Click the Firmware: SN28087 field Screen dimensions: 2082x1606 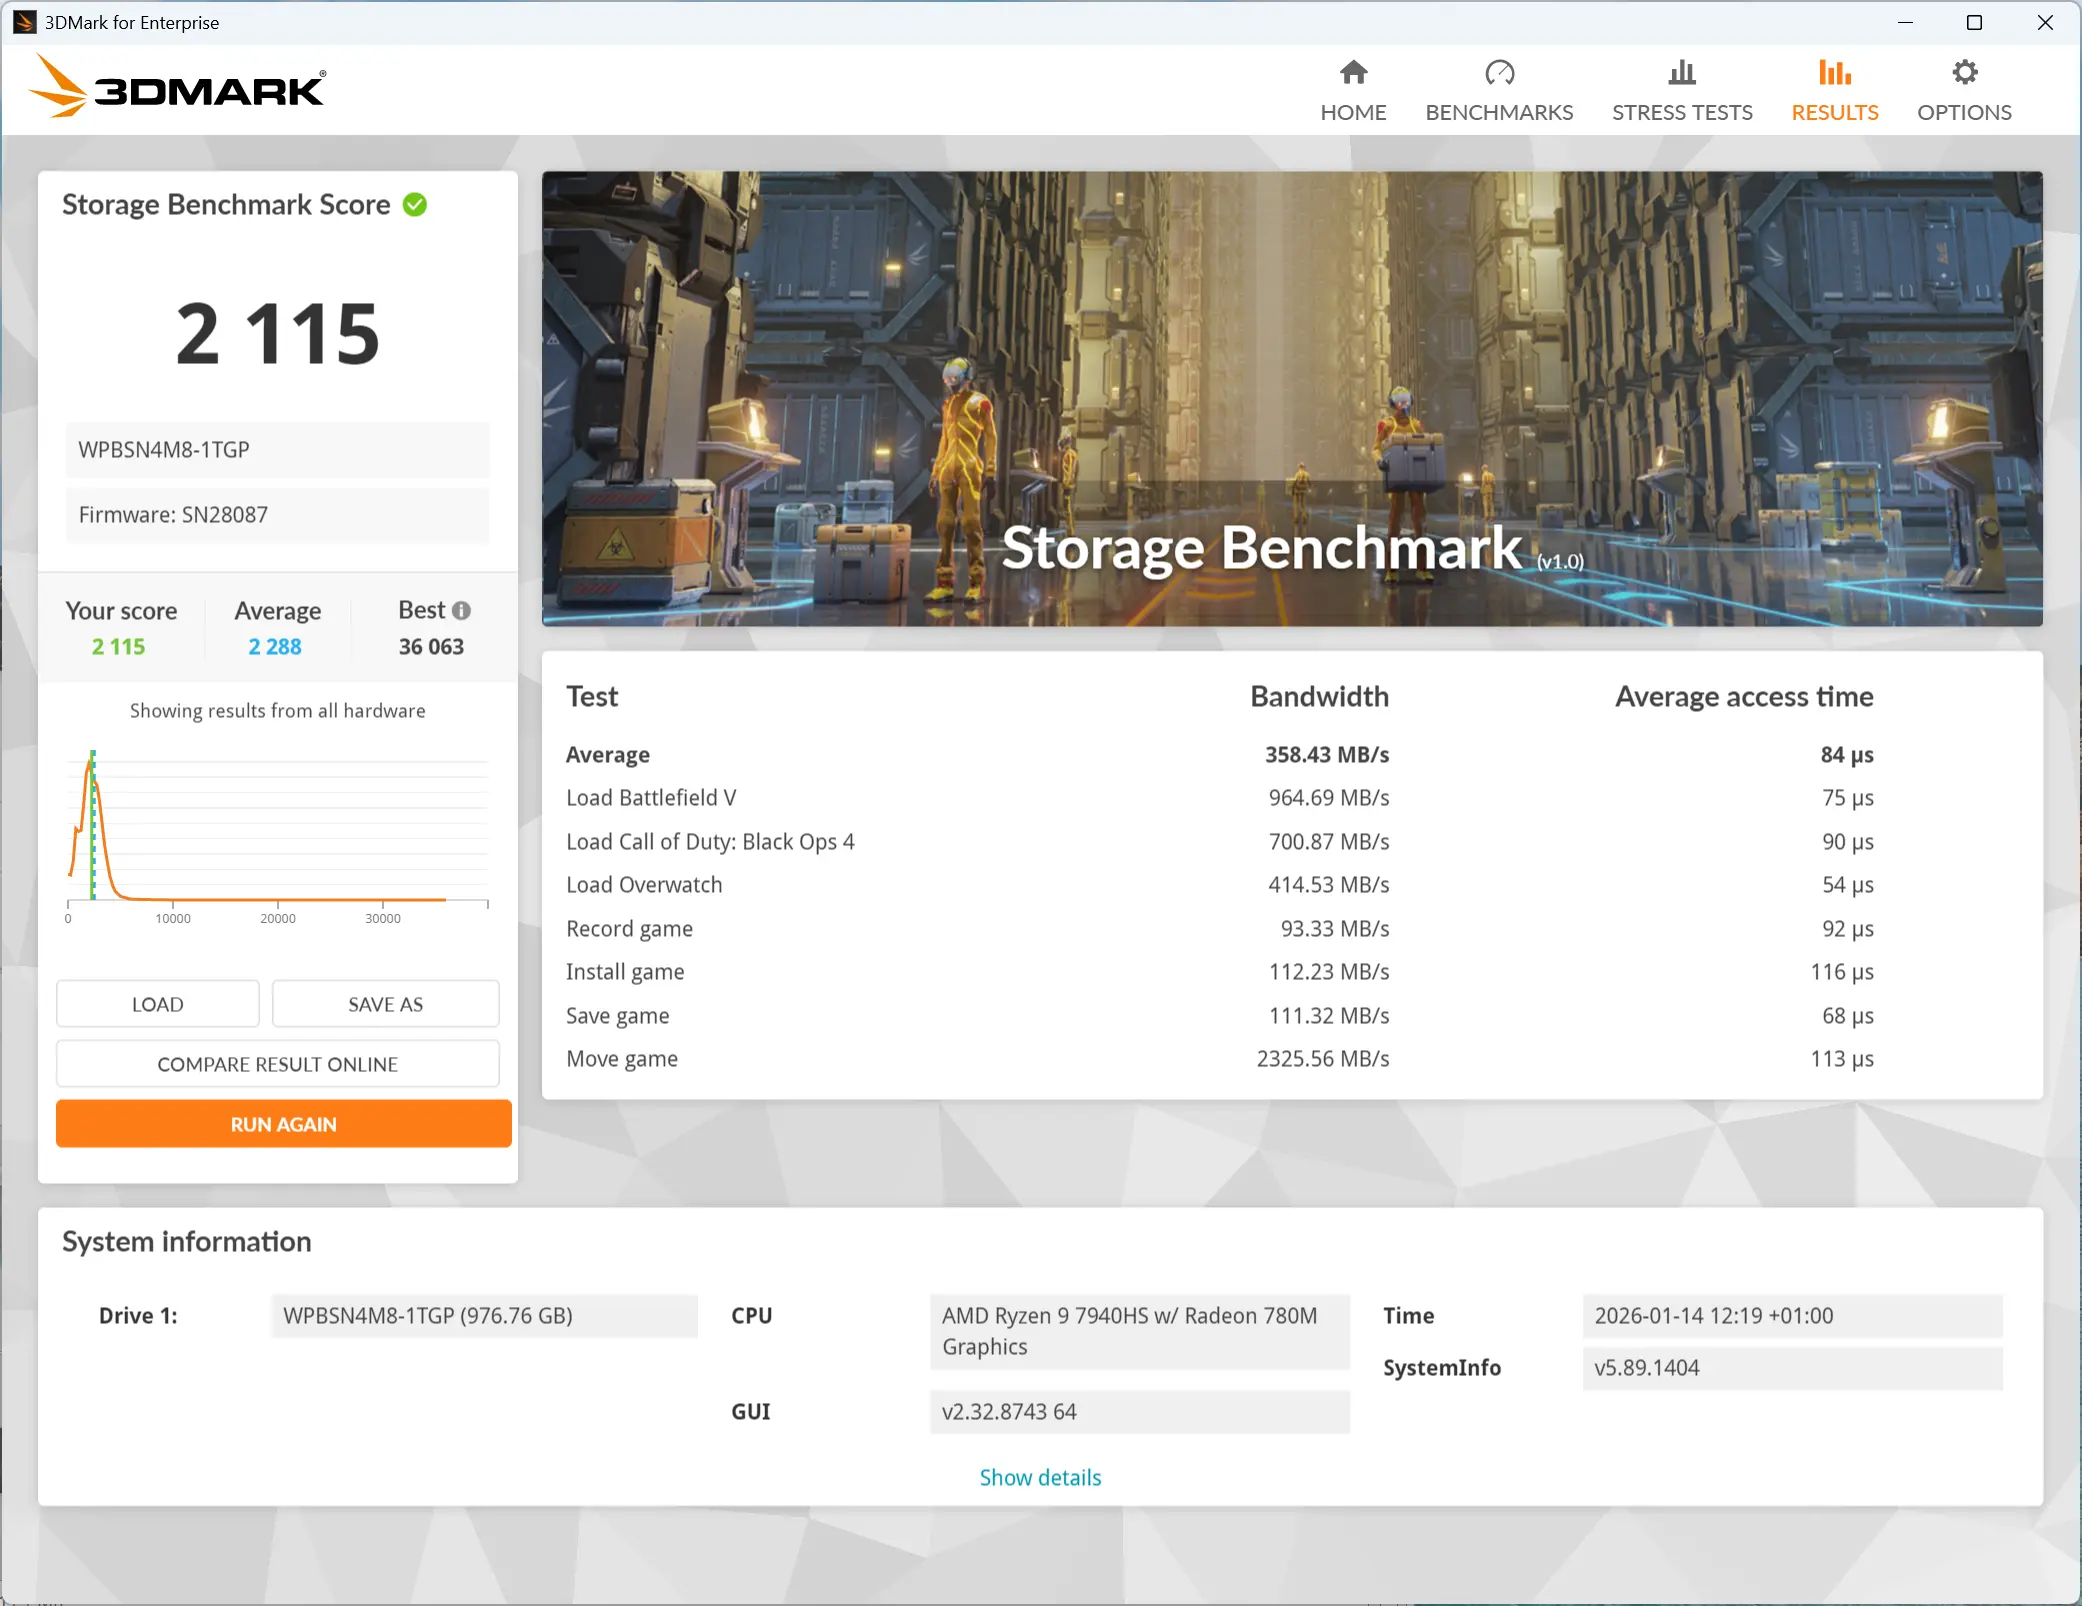pos(278,515)
